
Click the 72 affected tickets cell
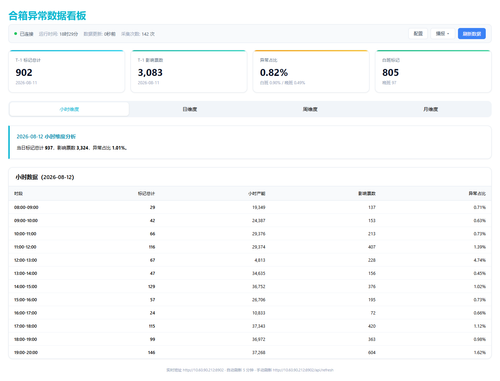tap(373, 313)
